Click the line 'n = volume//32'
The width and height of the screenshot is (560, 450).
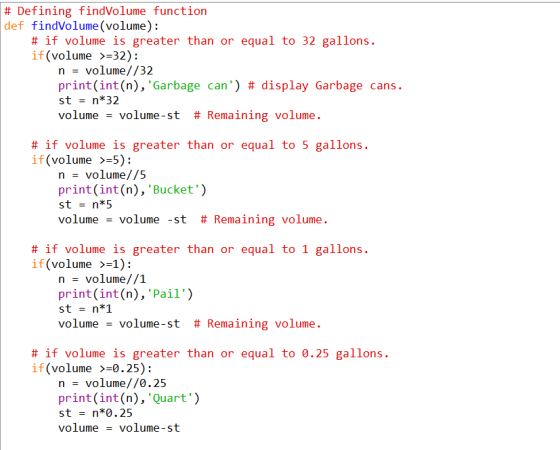tap(106, 71)
